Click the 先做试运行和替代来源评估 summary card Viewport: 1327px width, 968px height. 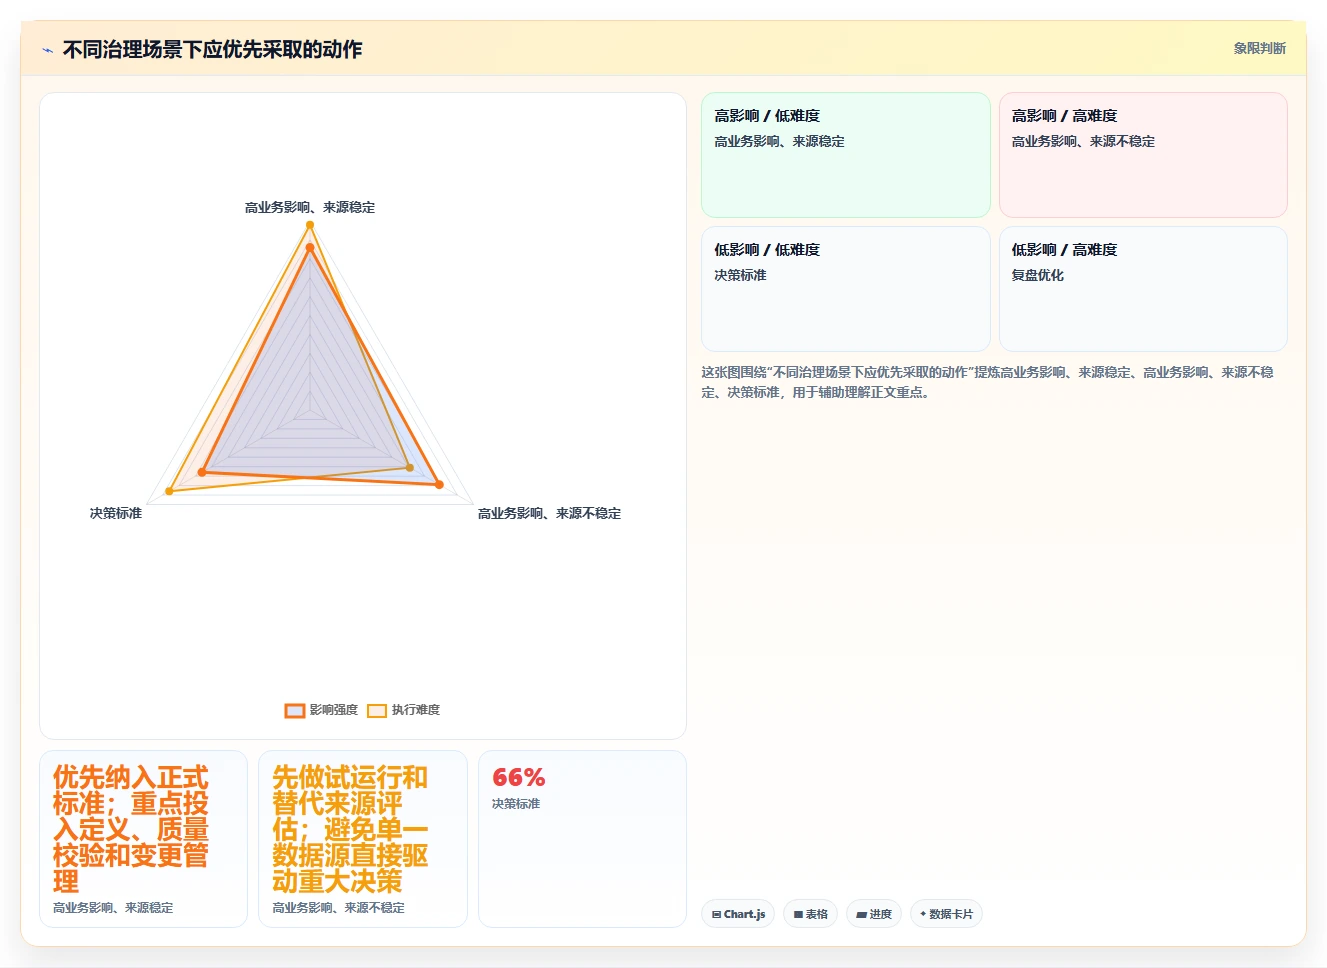pos(363,839)
